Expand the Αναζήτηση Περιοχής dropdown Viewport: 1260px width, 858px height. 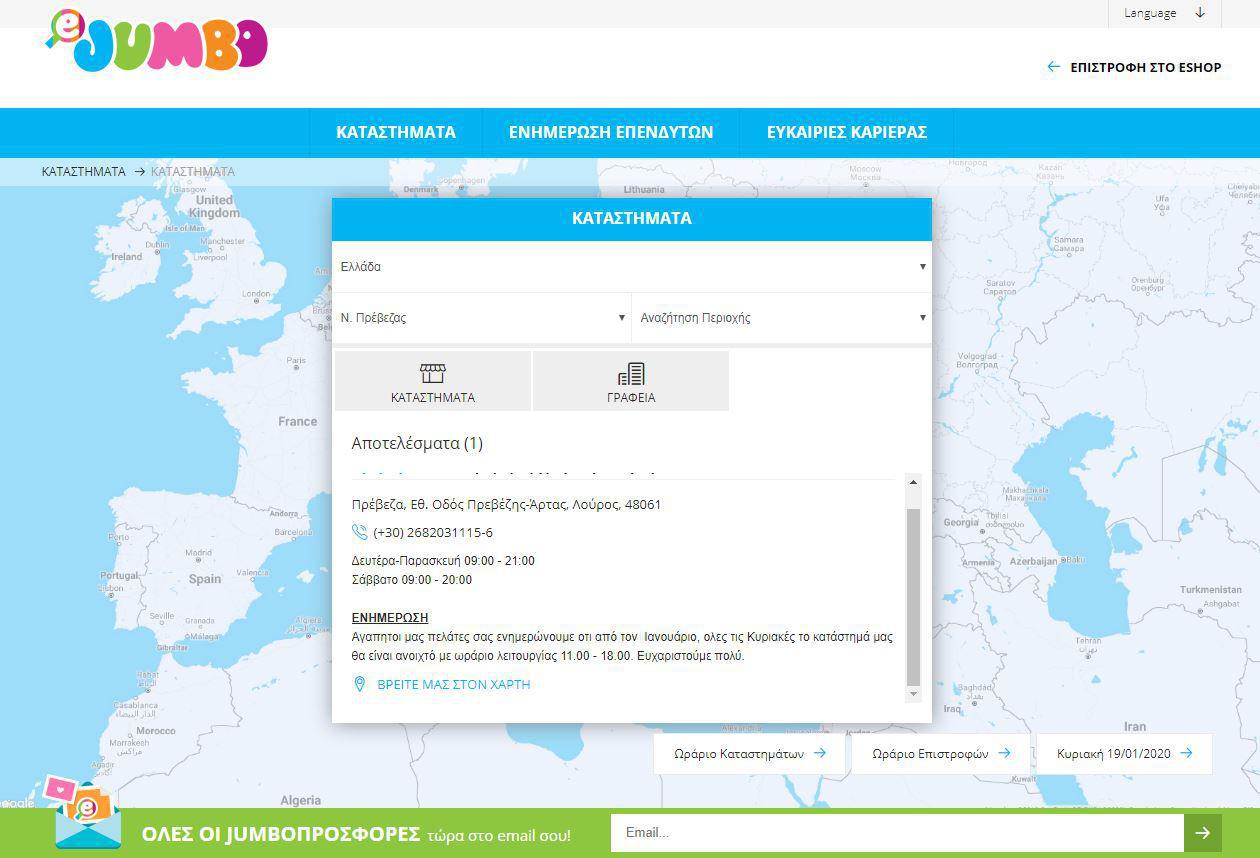(782, 318)
